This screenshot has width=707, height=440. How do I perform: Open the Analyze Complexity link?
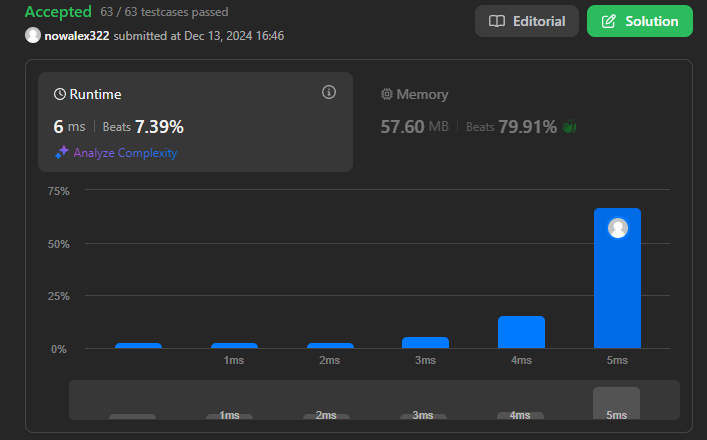tap(125, 153)
